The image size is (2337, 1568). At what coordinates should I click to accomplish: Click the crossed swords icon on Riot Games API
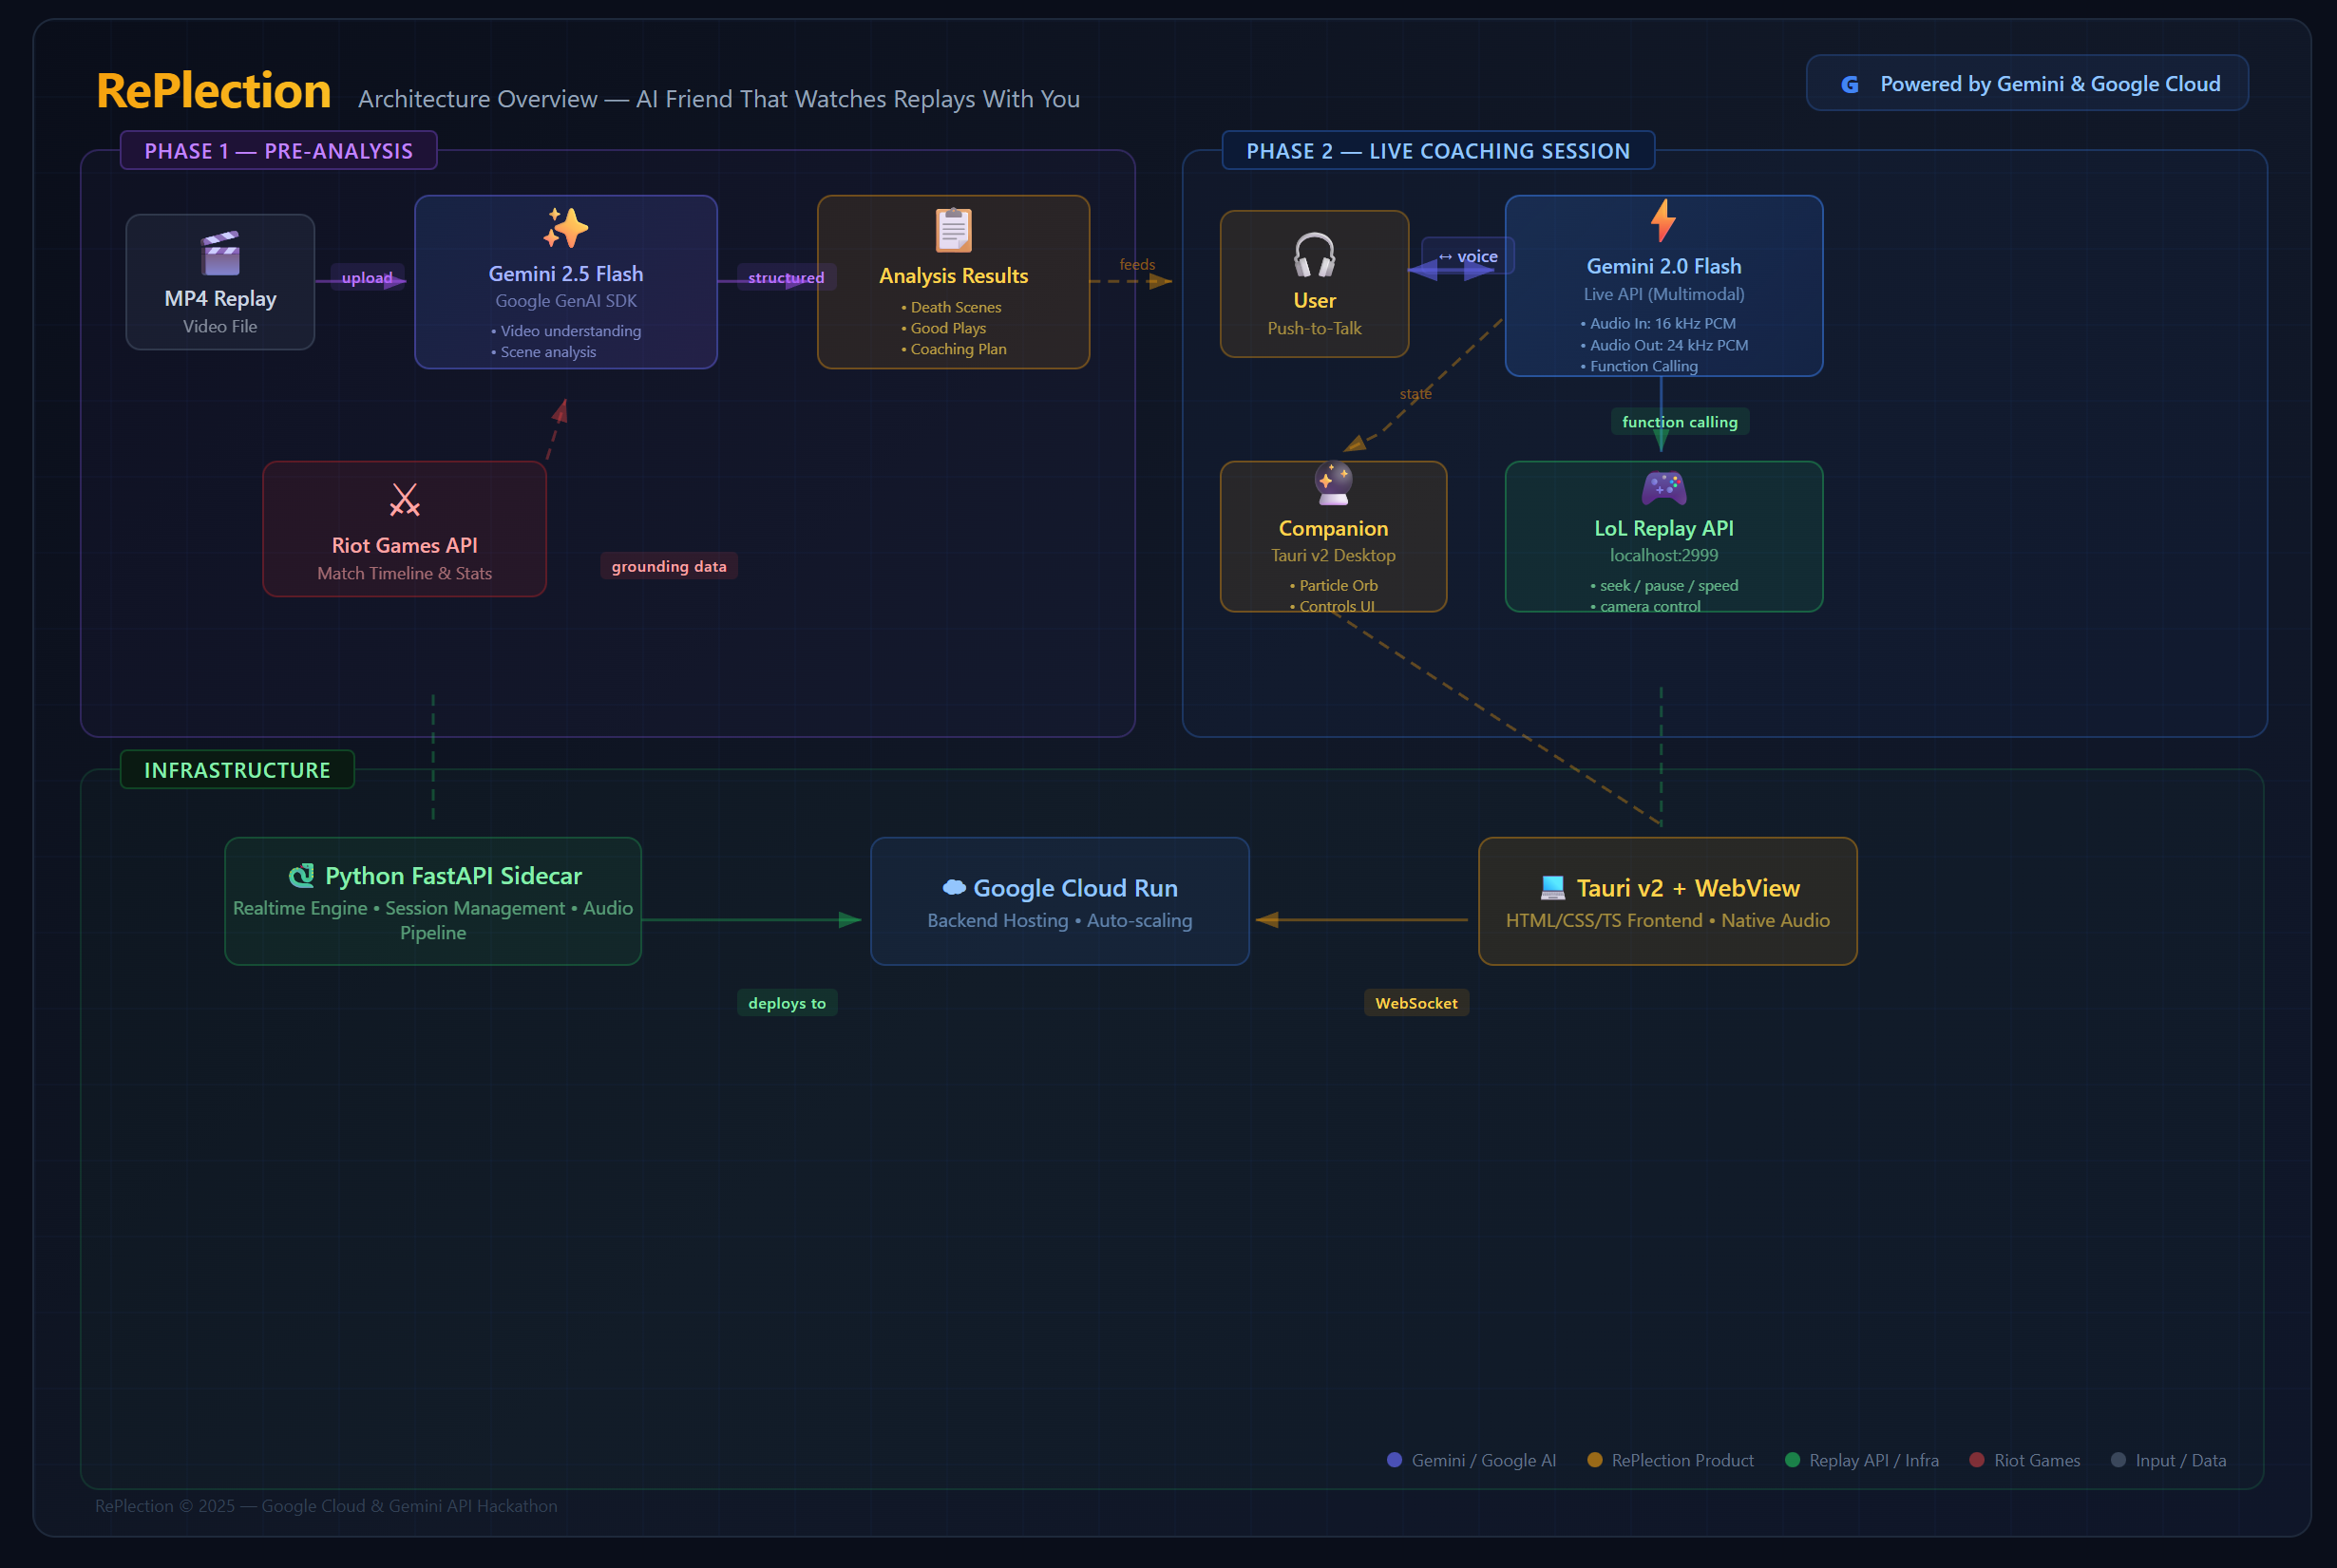tap(404, 499)
